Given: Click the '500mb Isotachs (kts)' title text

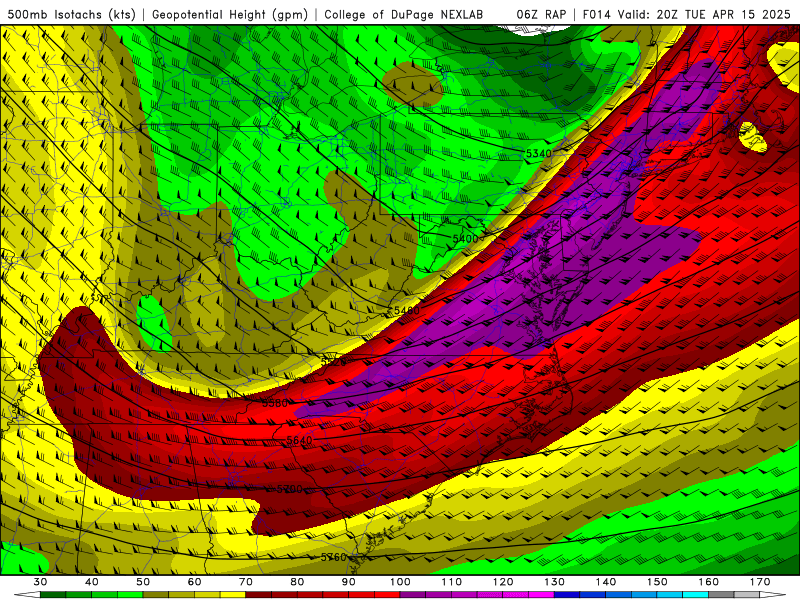Looking at the screenshot, I should point(71,14).
